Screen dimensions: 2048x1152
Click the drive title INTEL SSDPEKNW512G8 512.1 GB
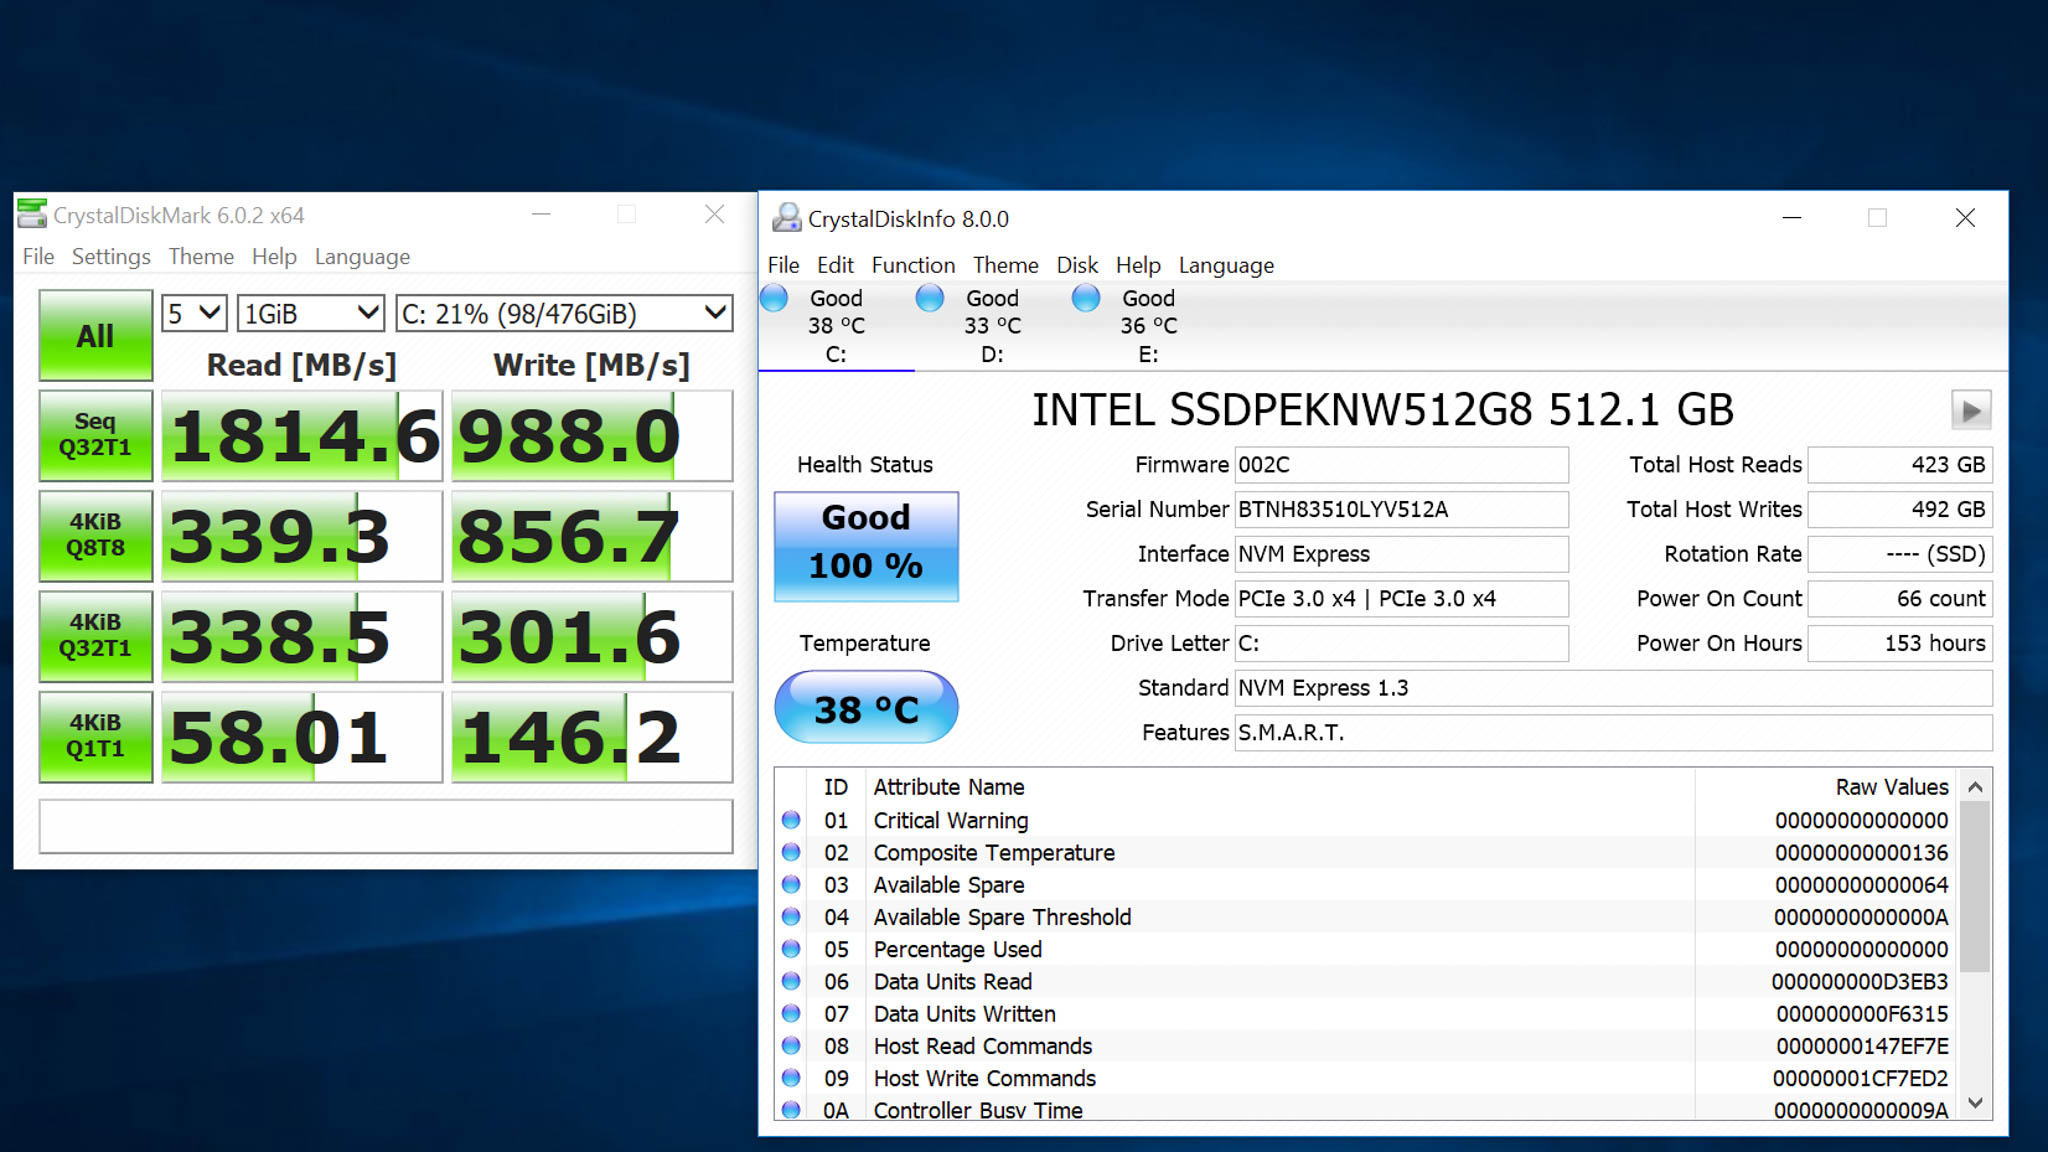pyautogui.click(x=1383, y=410)
